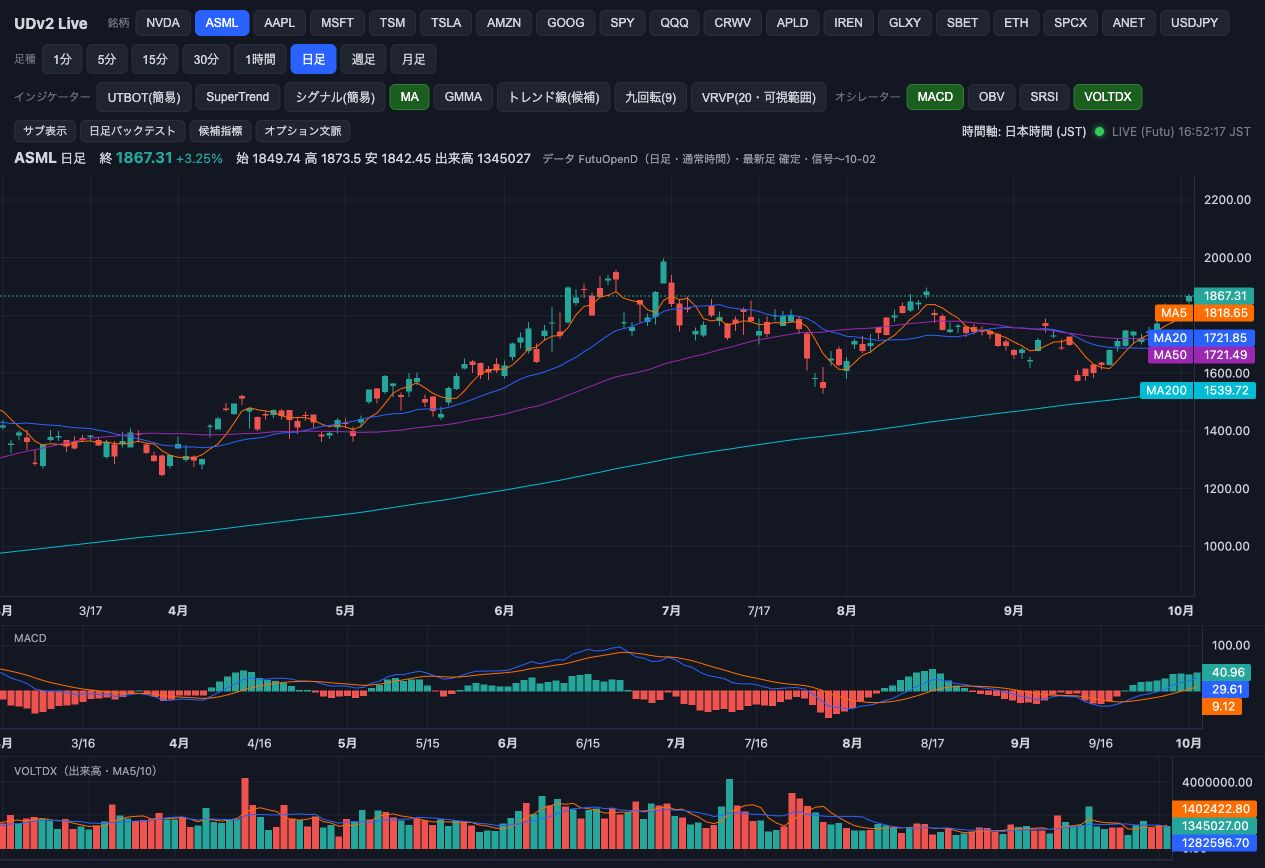Toggle the UTBOT(簡易) indicator
Image resolution: width=1265 pixels, height=868 pixels.
pos(143,97)
